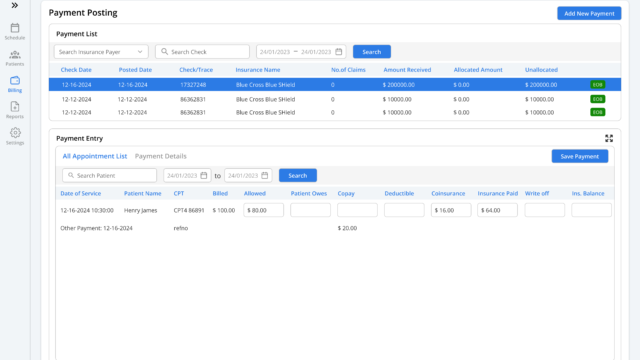Open the Search Insurance Payer dropdown
The image size is (640, 360).
(x=101, y=52)
